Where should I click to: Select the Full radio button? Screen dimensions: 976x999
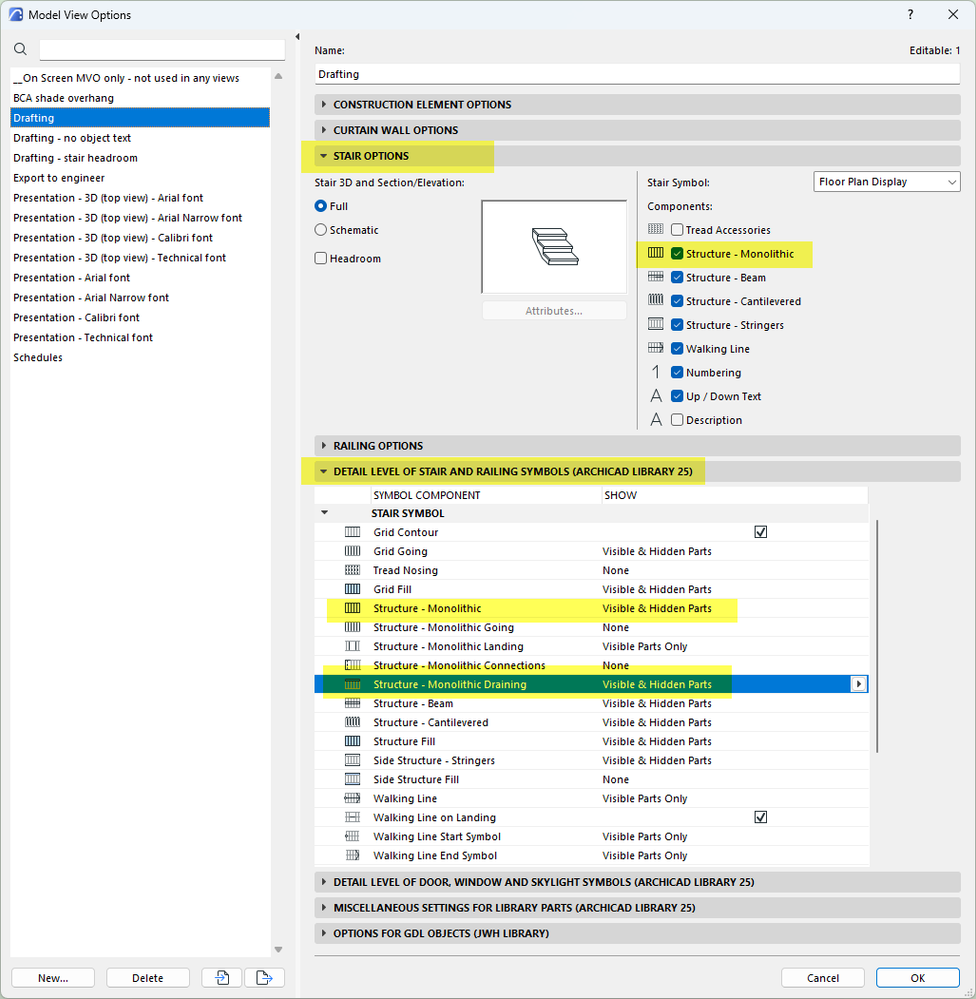point(320,206)
